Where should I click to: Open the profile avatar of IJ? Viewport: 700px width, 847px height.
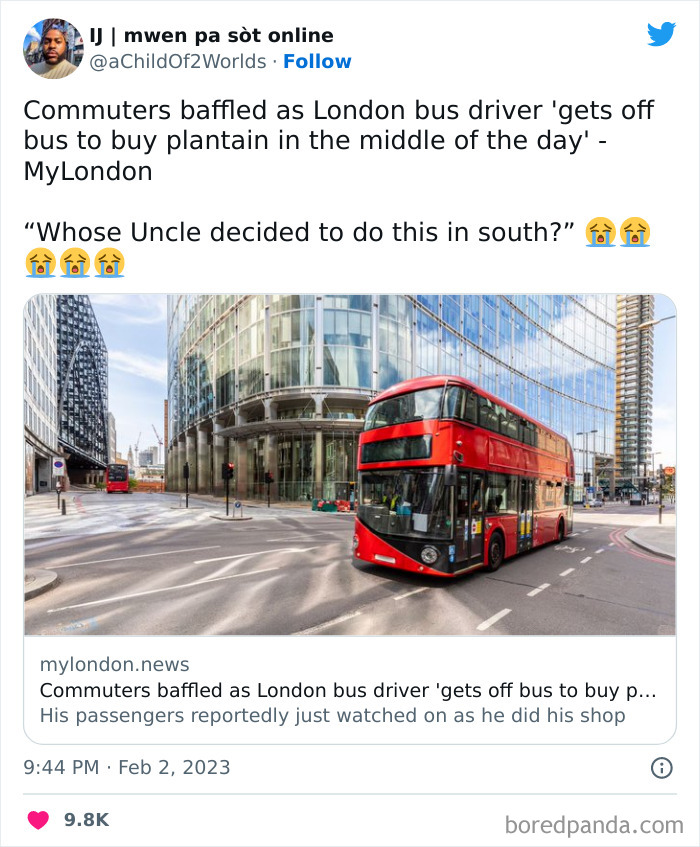52,46
